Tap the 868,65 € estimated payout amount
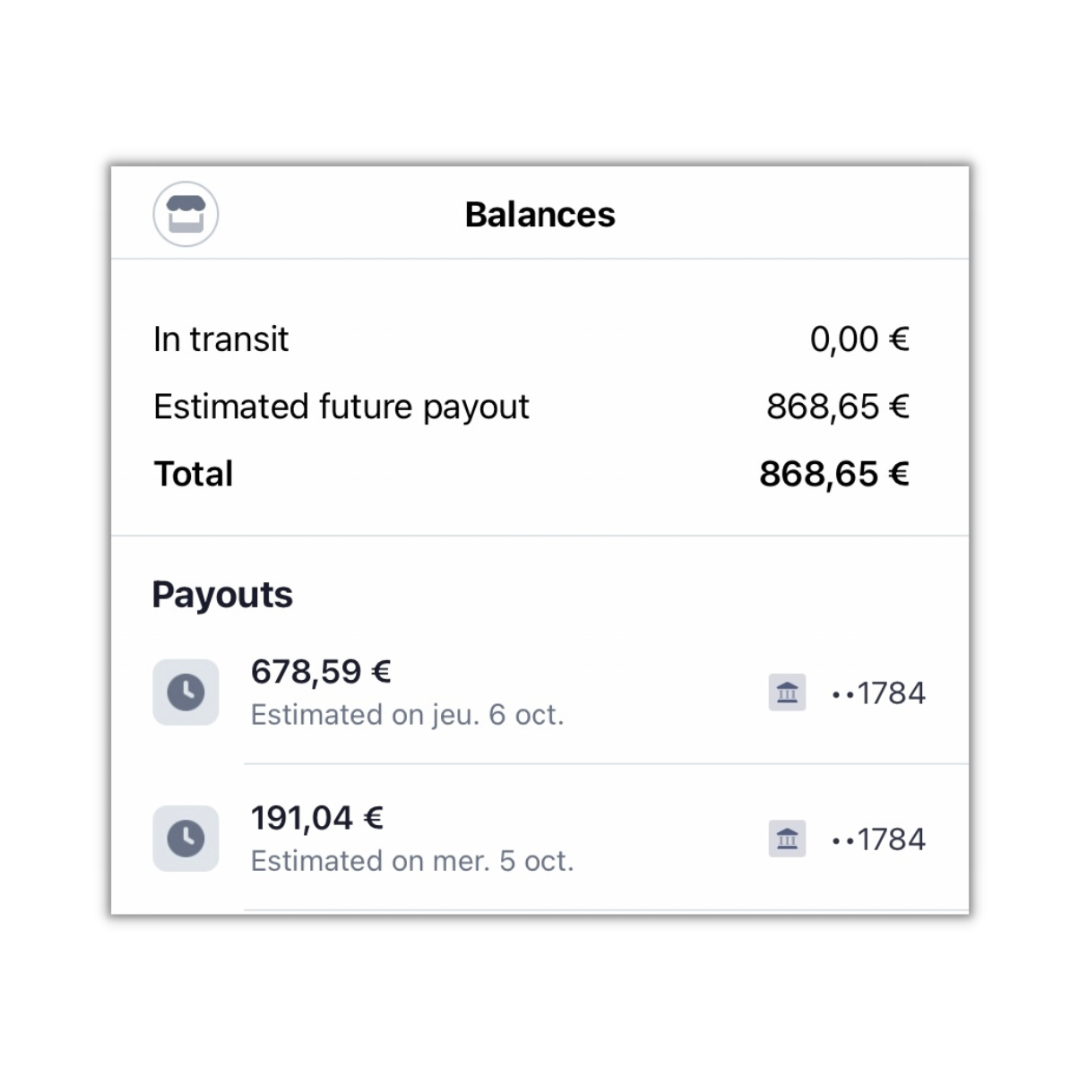 (x=838, y=406)
